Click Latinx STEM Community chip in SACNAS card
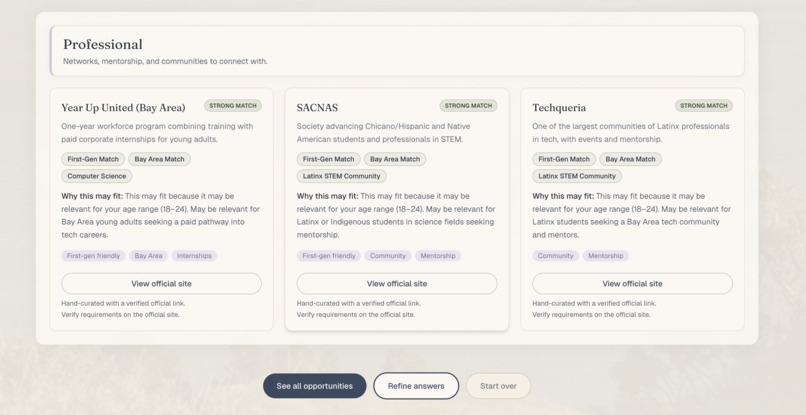The width and height of the screenshot is (806, 415). 341,176
